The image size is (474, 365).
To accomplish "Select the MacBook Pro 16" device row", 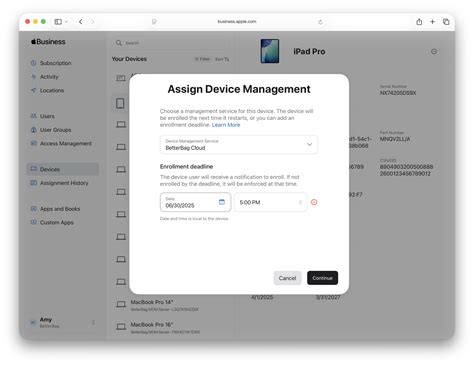I will click(172, 327).
